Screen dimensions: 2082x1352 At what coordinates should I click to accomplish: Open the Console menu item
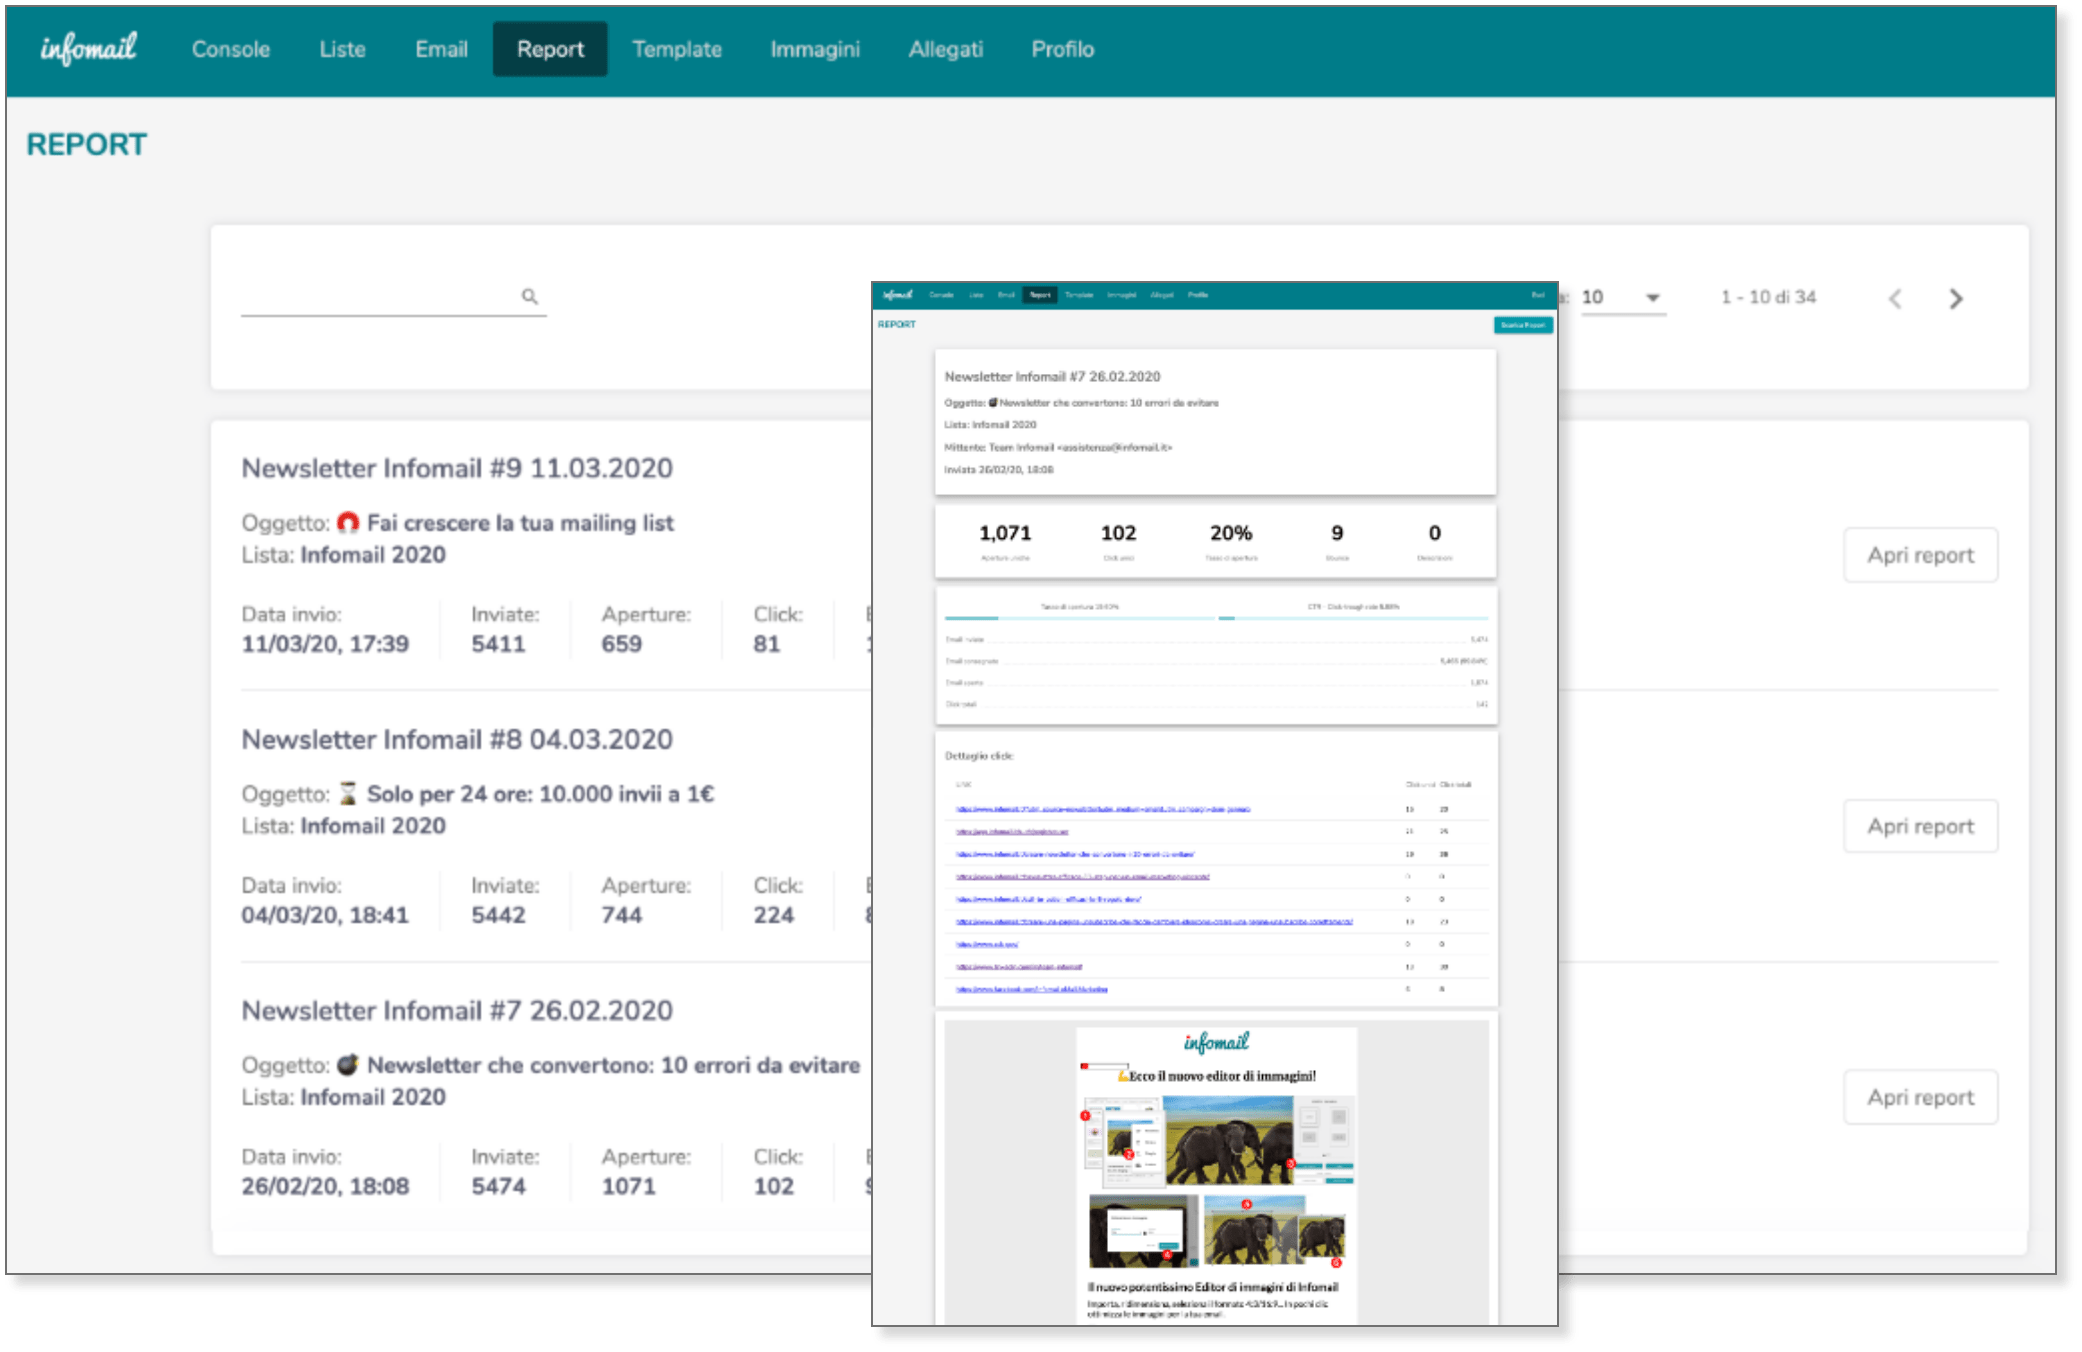tap(231, 49)
